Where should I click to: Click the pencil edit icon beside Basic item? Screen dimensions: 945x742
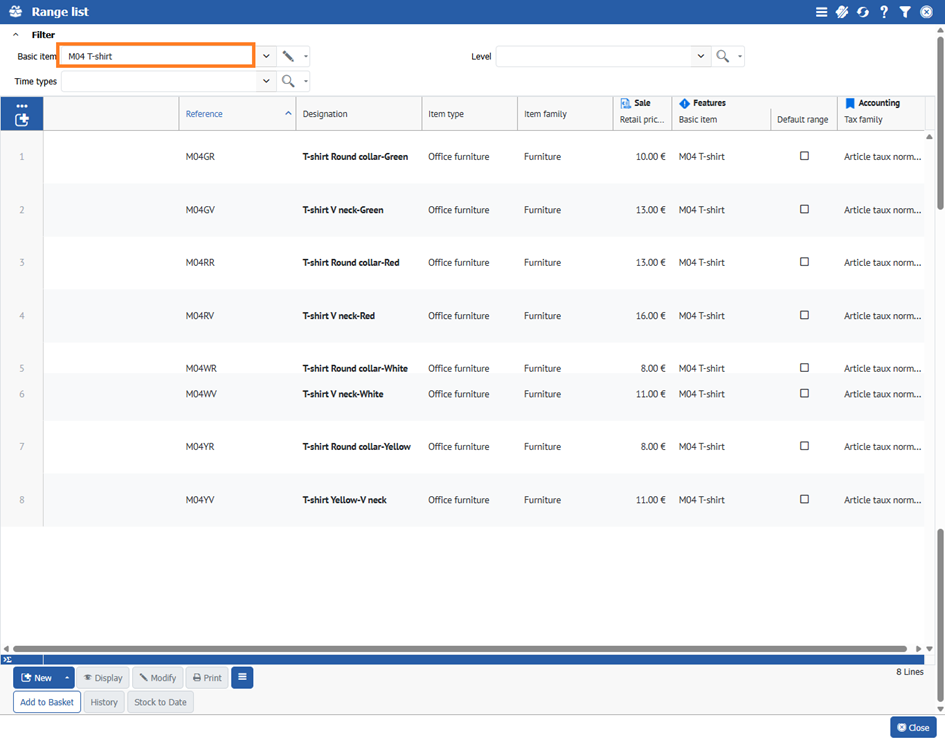coord(288,57)
